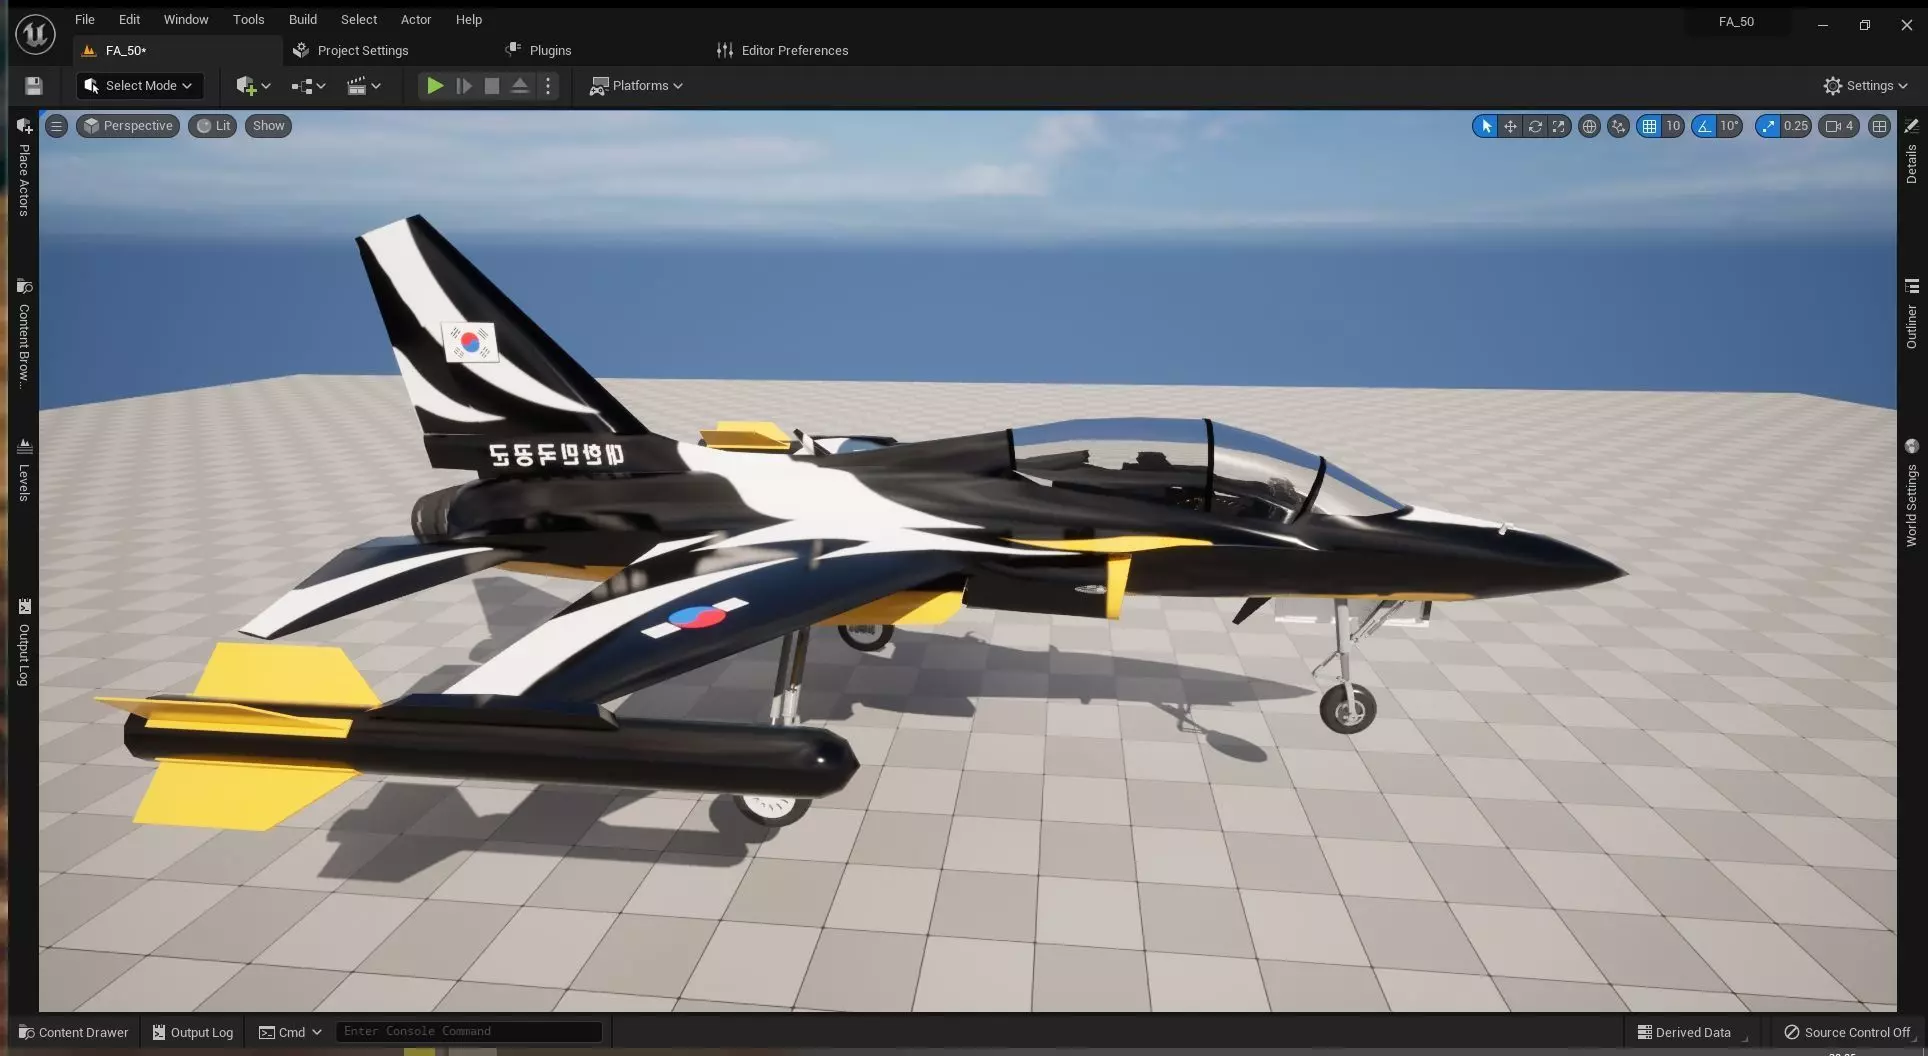The height and width of the screenshot is (1056, 1928).
Task: Open the scale snap 0.25 value menu
Action: 1796,126
